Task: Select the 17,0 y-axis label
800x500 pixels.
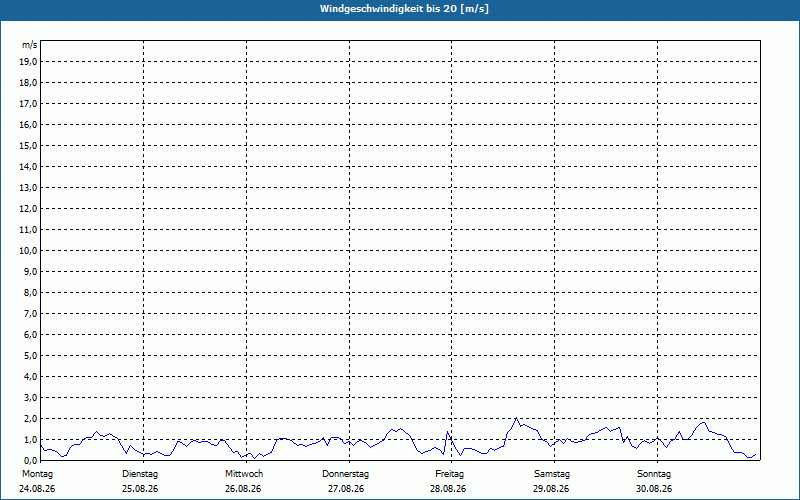Action: pyautogui.click(x=29, y=104)
